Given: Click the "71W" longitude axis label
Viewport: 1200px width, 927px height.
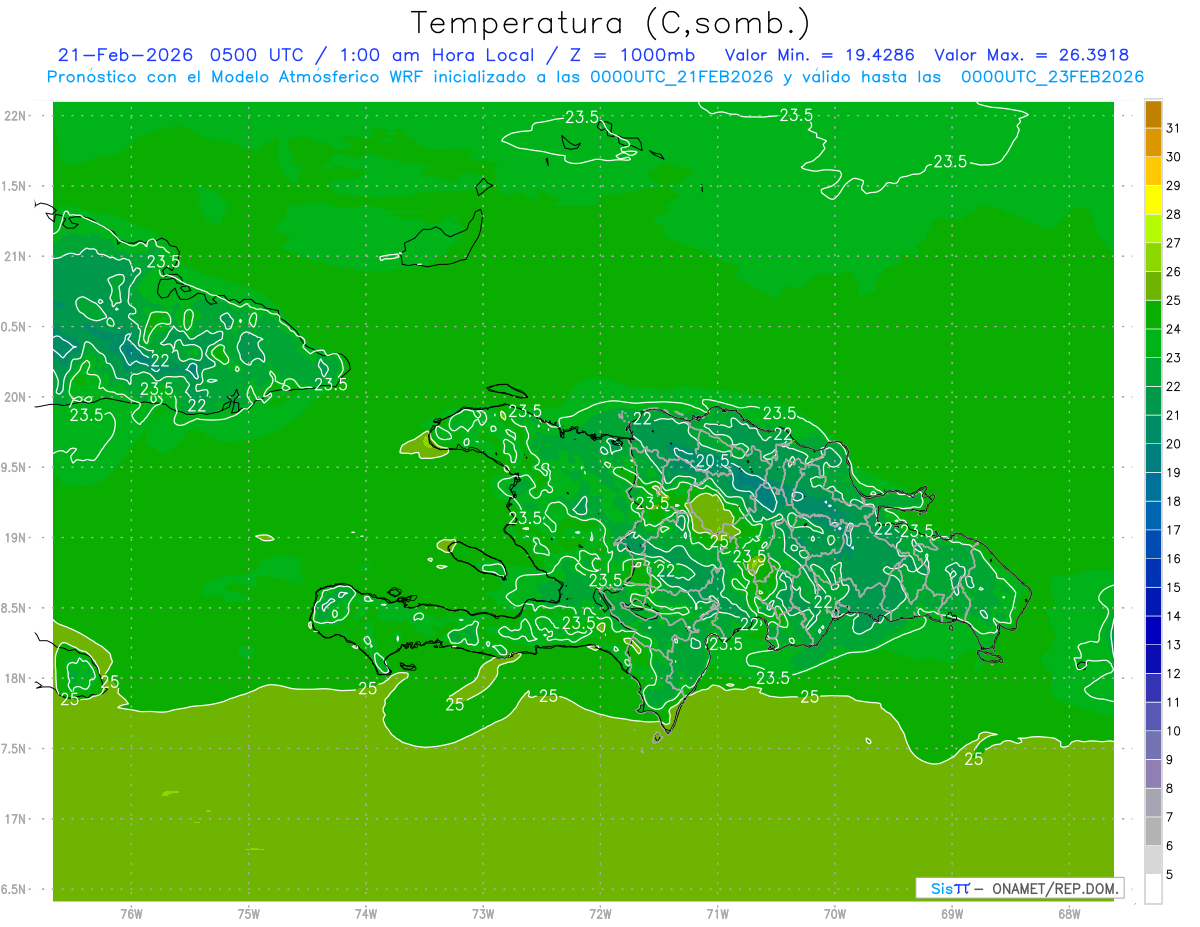Looking at the screenshot, I should pyautogui.click(x=717, y=913).
